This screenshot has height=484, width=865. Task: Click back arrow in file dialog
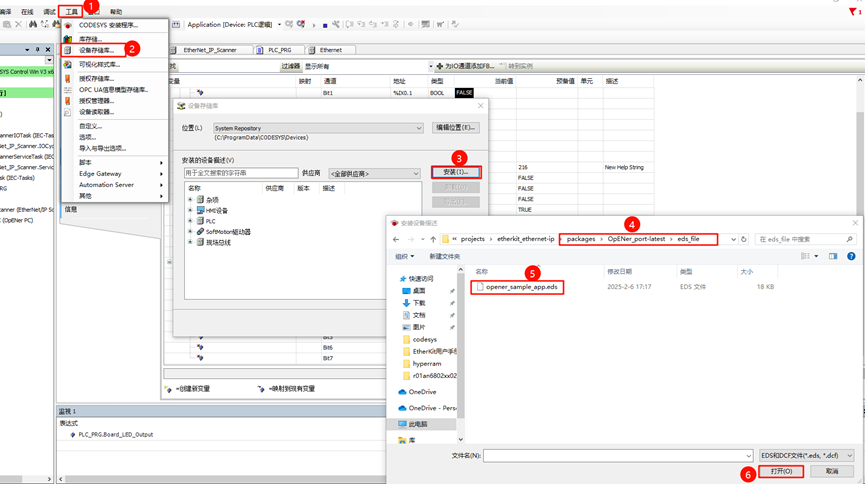pyautogui.click(x=396, y=240)
